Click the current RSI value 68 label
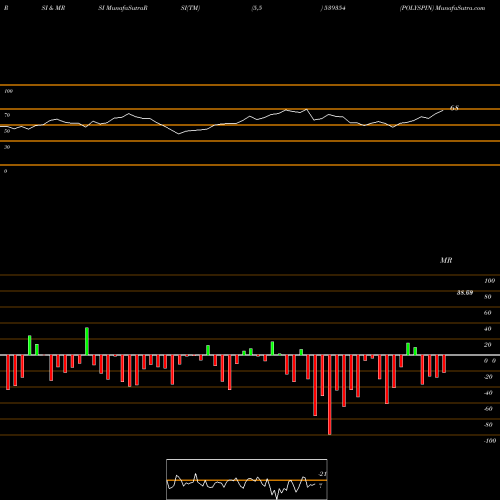500x500 pixels. (x=454, y=108)
